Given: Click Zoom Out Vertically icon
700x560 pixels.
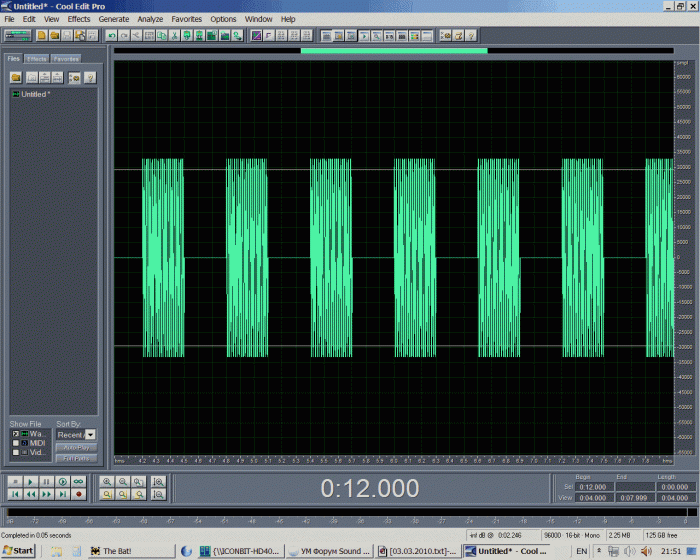Looking at the screenshot, I should tap(158, 494).
